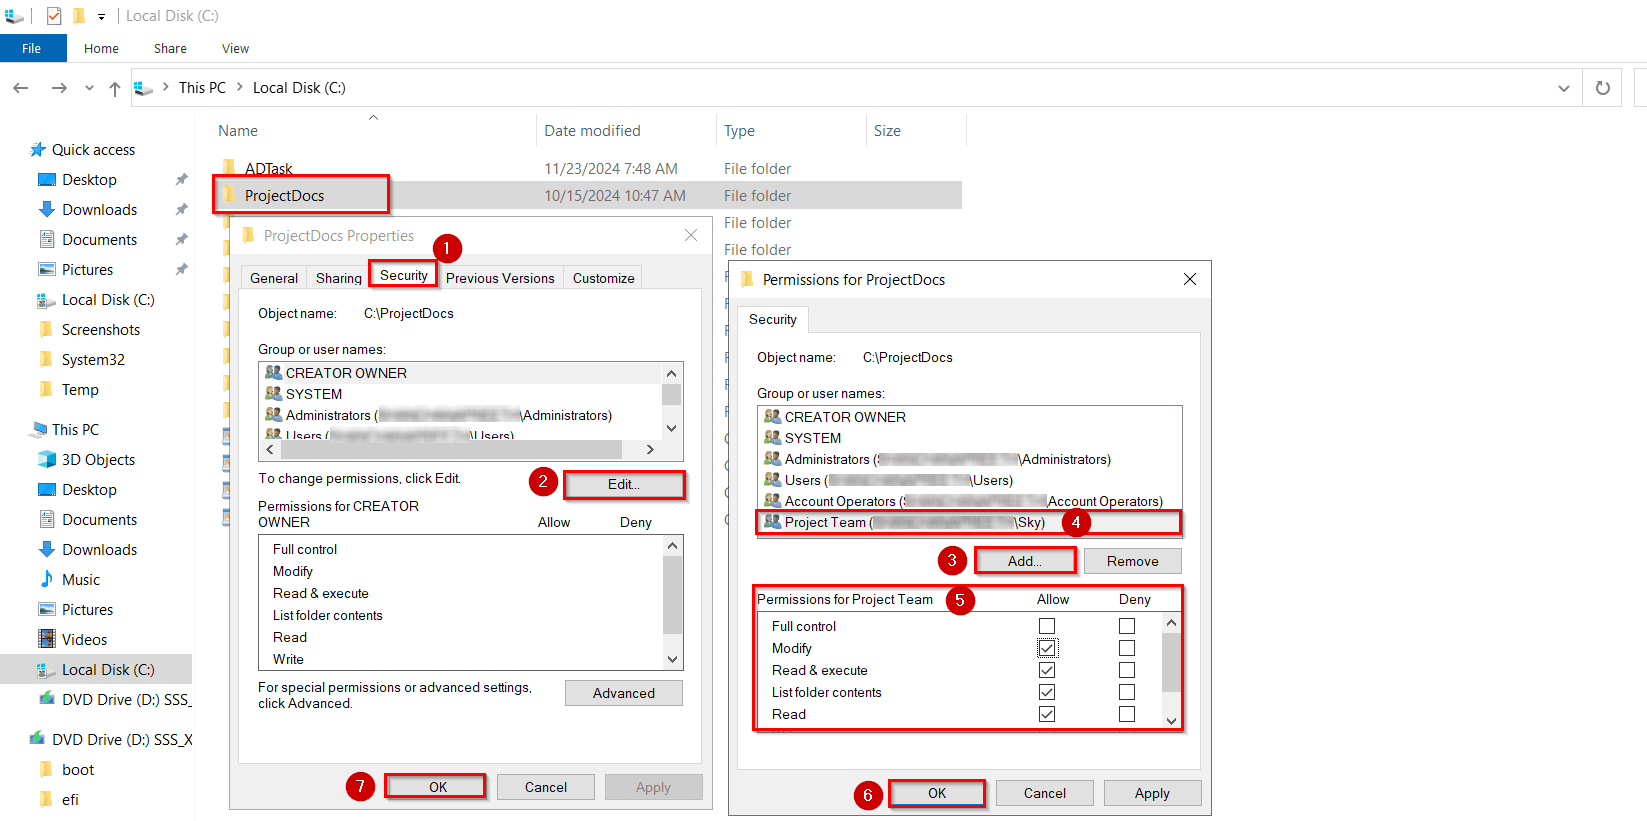Click the Quick access star icon

(x=38, y=150)
